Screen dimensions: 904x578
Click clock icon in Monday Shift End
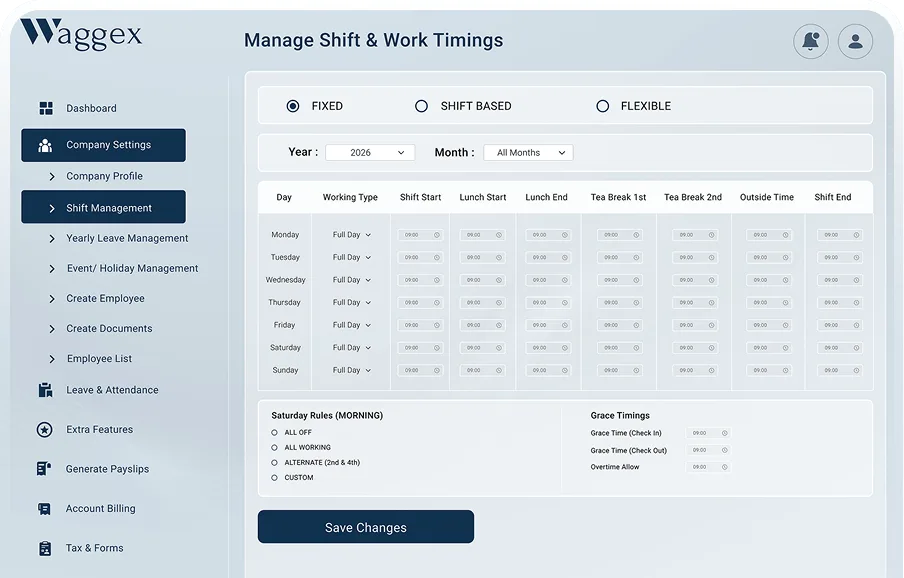point(856,235)
